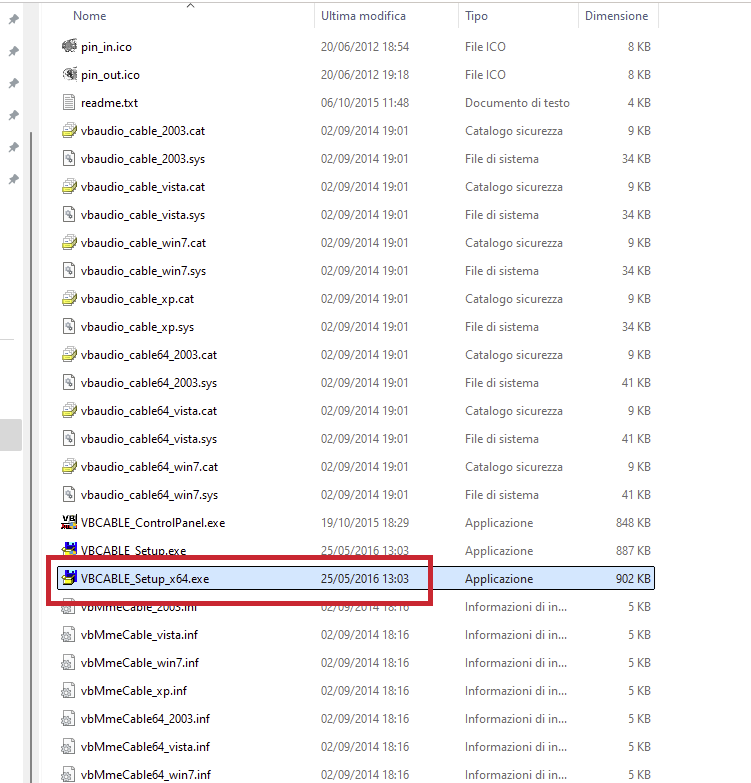Click Applicazione type of VBCABLE_Setup_x64.exe
The height and width of the screenshot is (783, 751).
499,578
